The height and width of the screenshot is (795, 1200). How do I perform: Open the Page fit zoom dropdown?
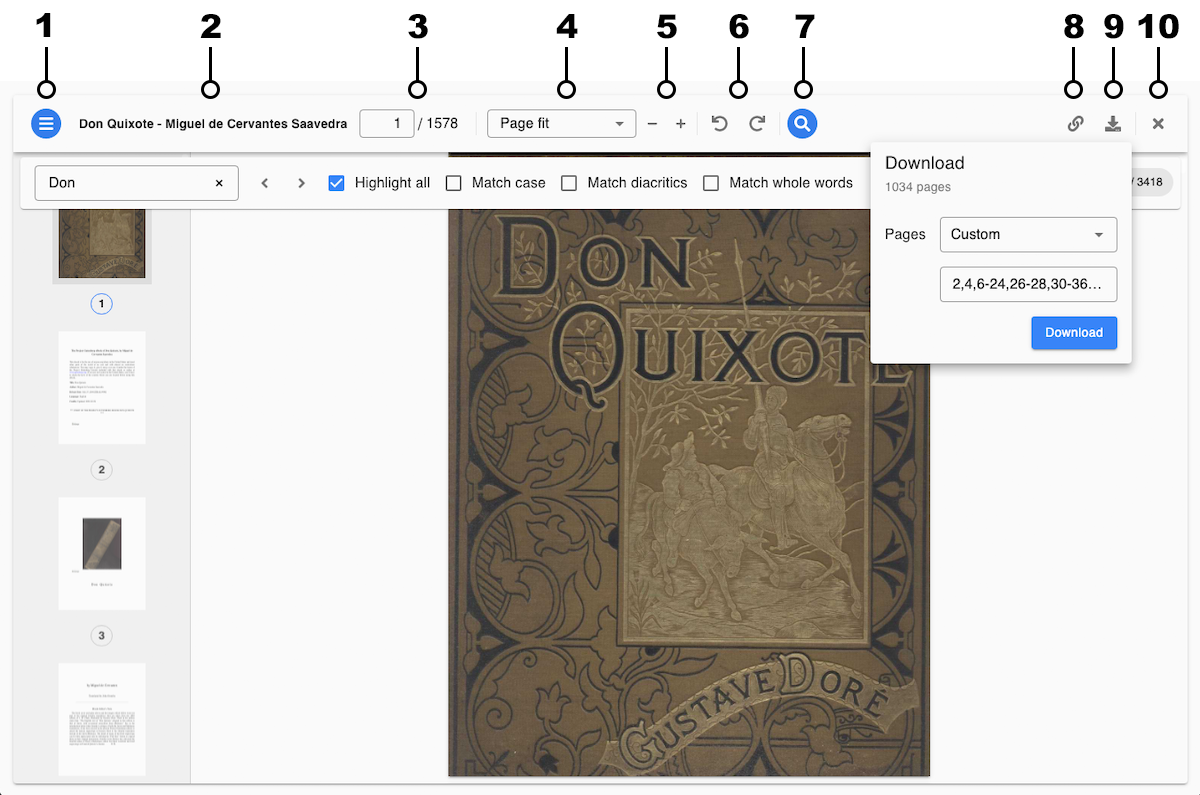(562, 123)
